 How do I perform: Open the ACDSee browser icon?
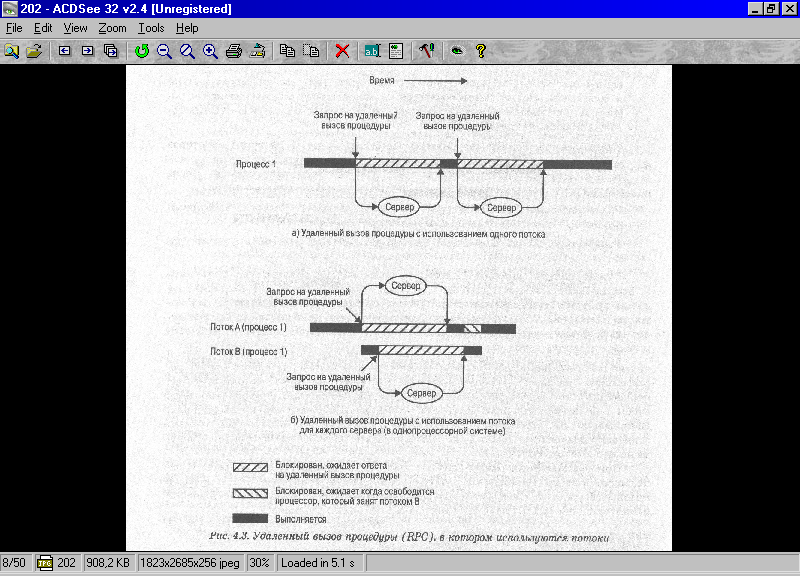[x=11, y=51]
